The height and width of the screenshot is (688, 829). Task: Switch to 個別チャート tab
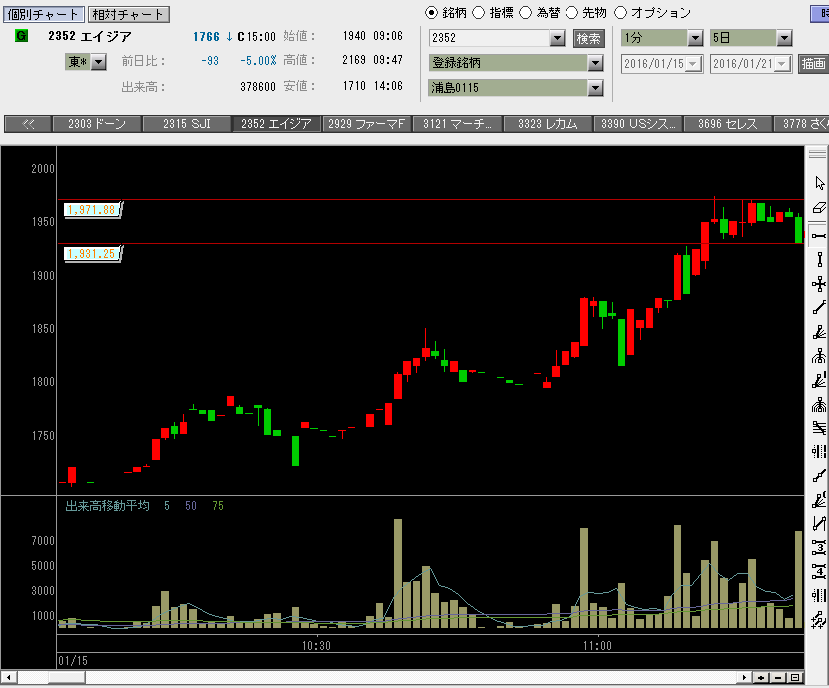pyautogui.click(x=43, y=14)
